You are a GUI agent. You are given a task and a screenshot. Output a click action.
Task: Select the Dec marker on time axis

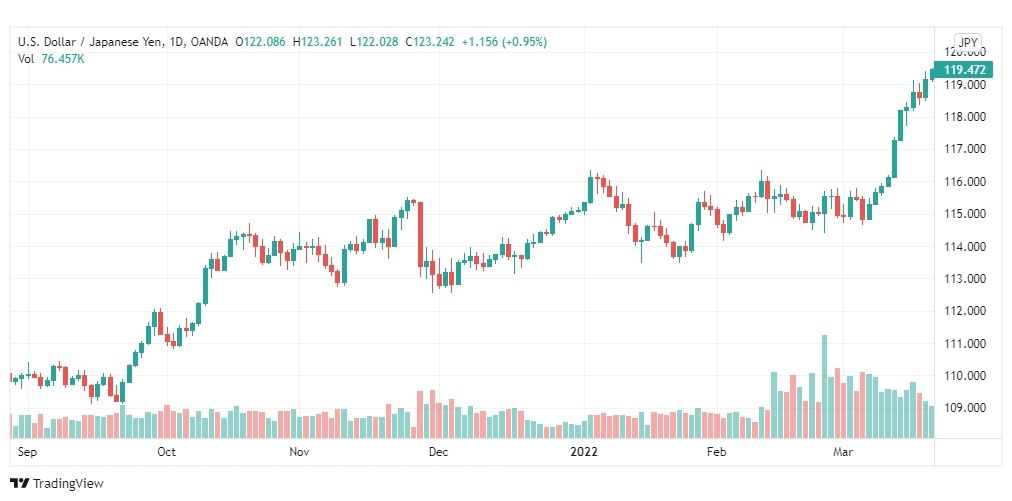[438, 452]
